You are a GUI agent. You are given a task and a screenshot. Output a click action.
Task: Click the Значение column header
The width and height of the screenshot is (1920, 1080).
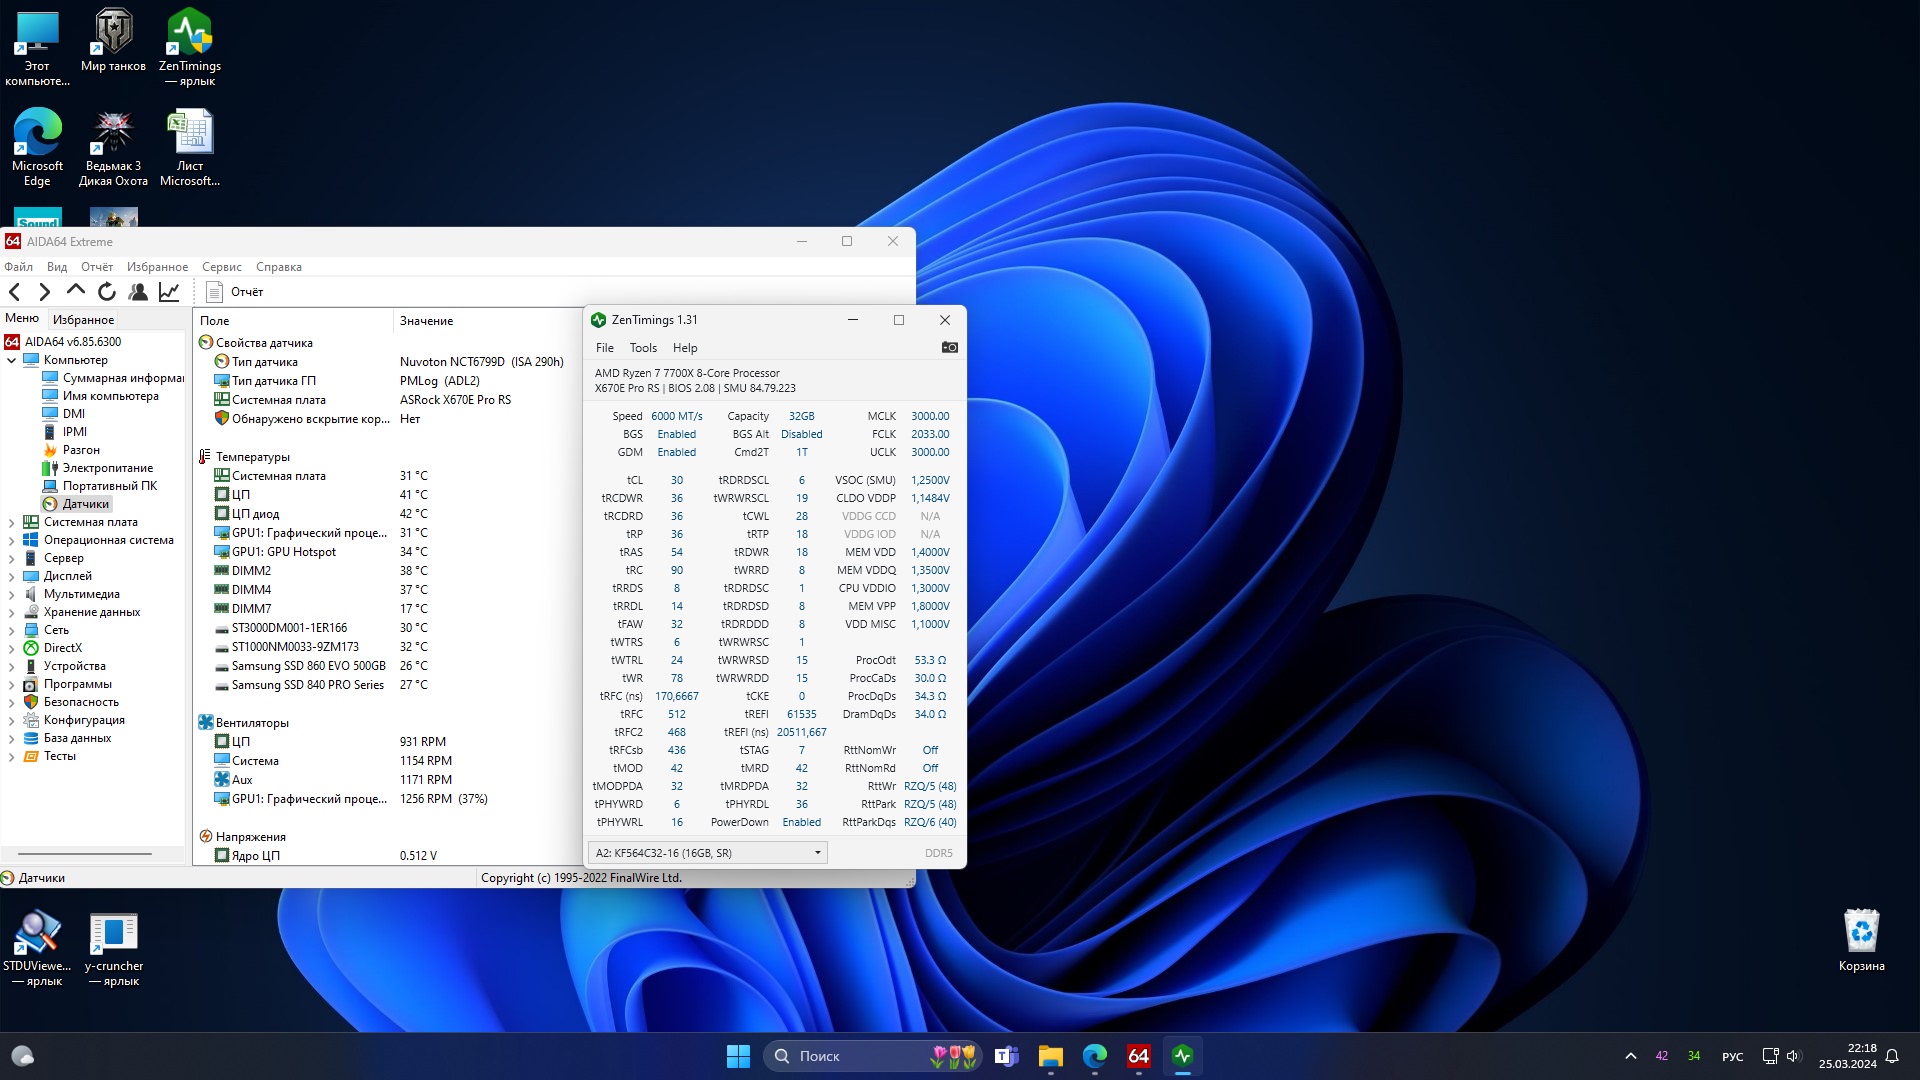point(427,321)
